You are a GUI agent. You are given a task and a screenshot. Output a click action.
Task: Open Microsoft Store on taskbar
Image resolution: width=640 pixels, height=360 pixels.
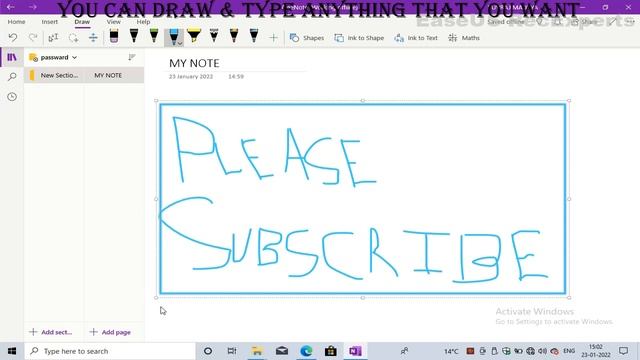pyautogui.click(x=331, y=351)
